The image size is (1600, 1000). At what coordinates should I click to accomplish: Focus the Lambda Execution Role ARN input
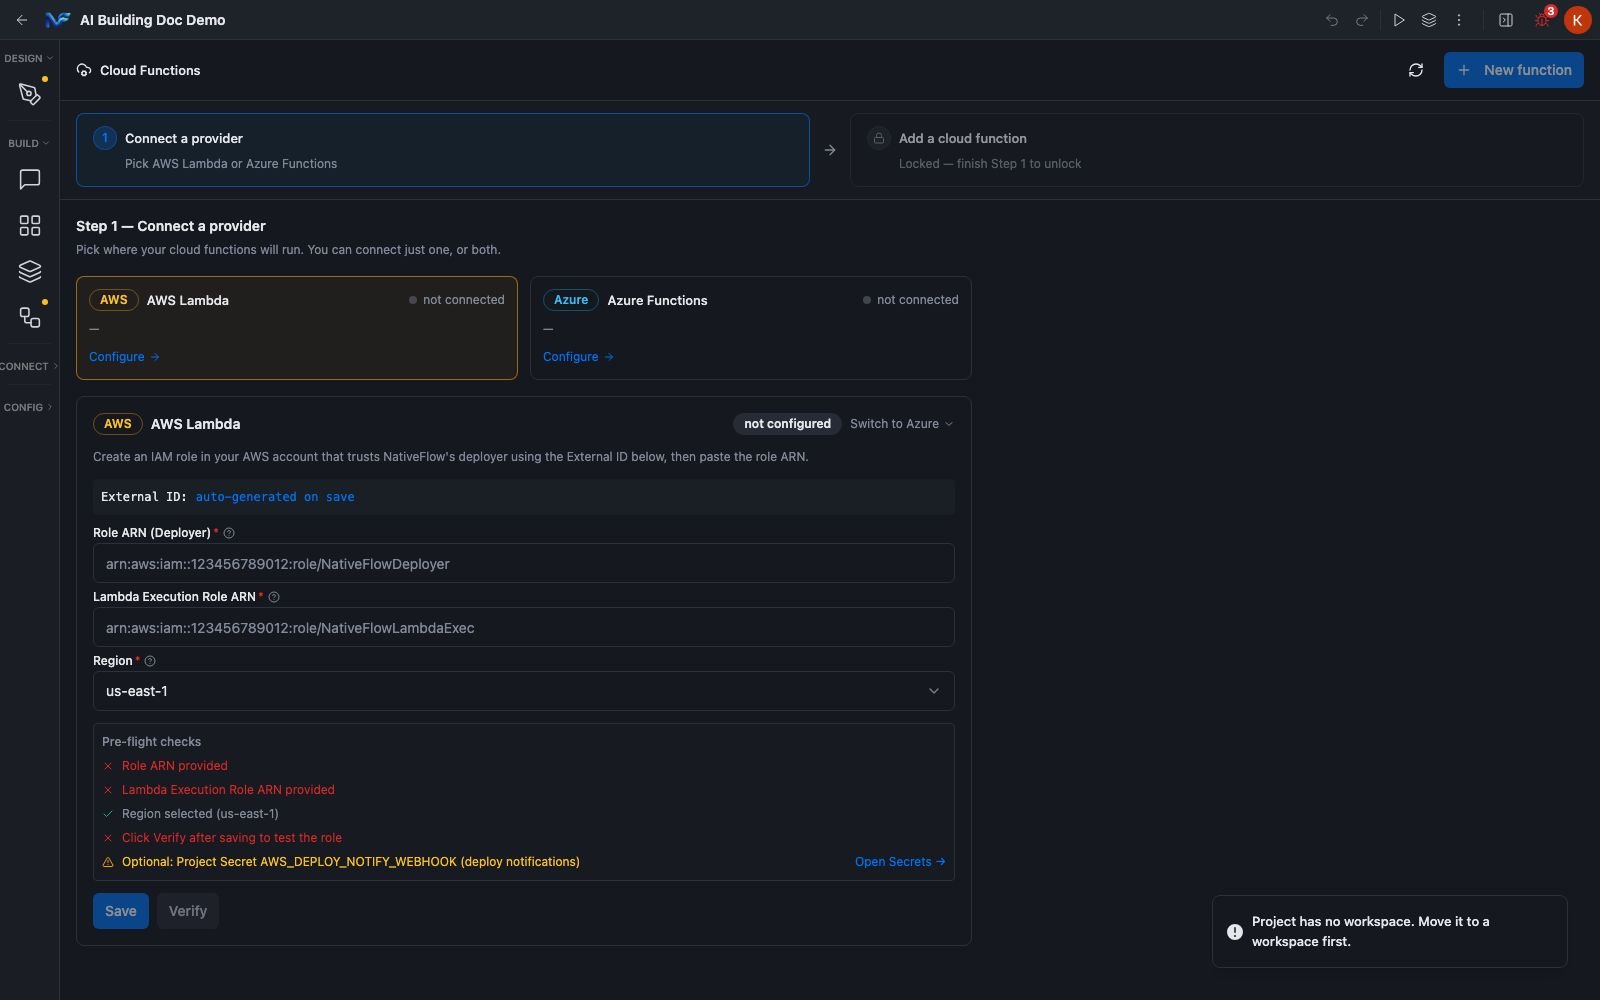click(524, 628)
